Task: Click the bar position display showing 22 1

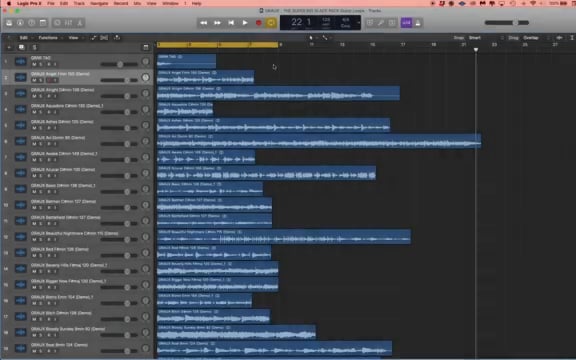Action: click(301, 22)
